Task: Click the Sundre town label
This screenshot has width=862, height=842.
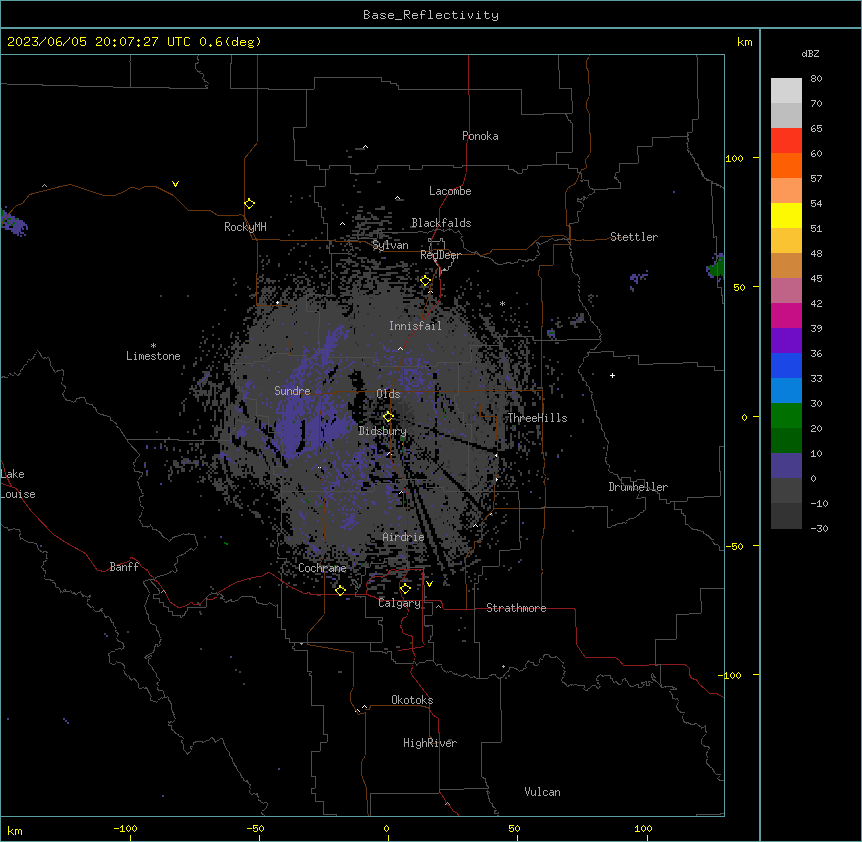Action: tap(292, 391)
